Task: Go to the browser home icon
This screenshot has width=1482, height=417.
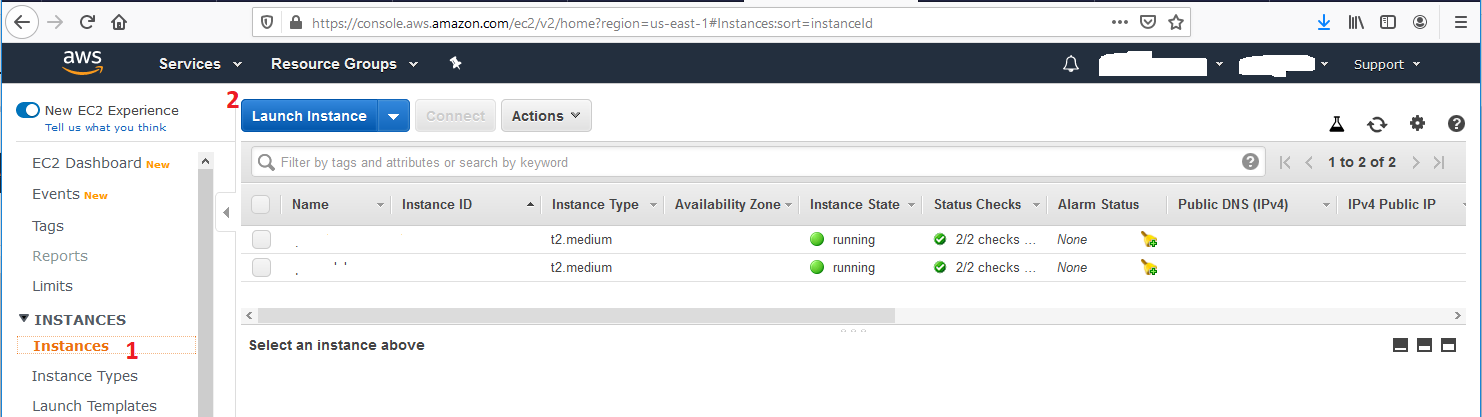Action: click(119, 21)
